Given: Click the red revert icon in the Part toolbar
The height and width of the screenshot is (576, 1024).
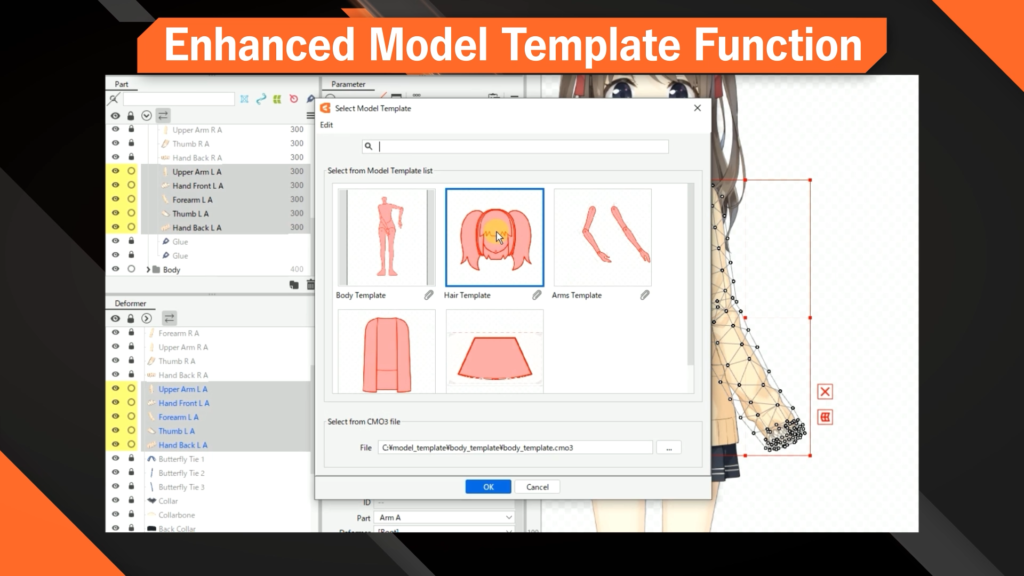Looking at the screenshot, I should pyautogui.click(x=293, y=100).
